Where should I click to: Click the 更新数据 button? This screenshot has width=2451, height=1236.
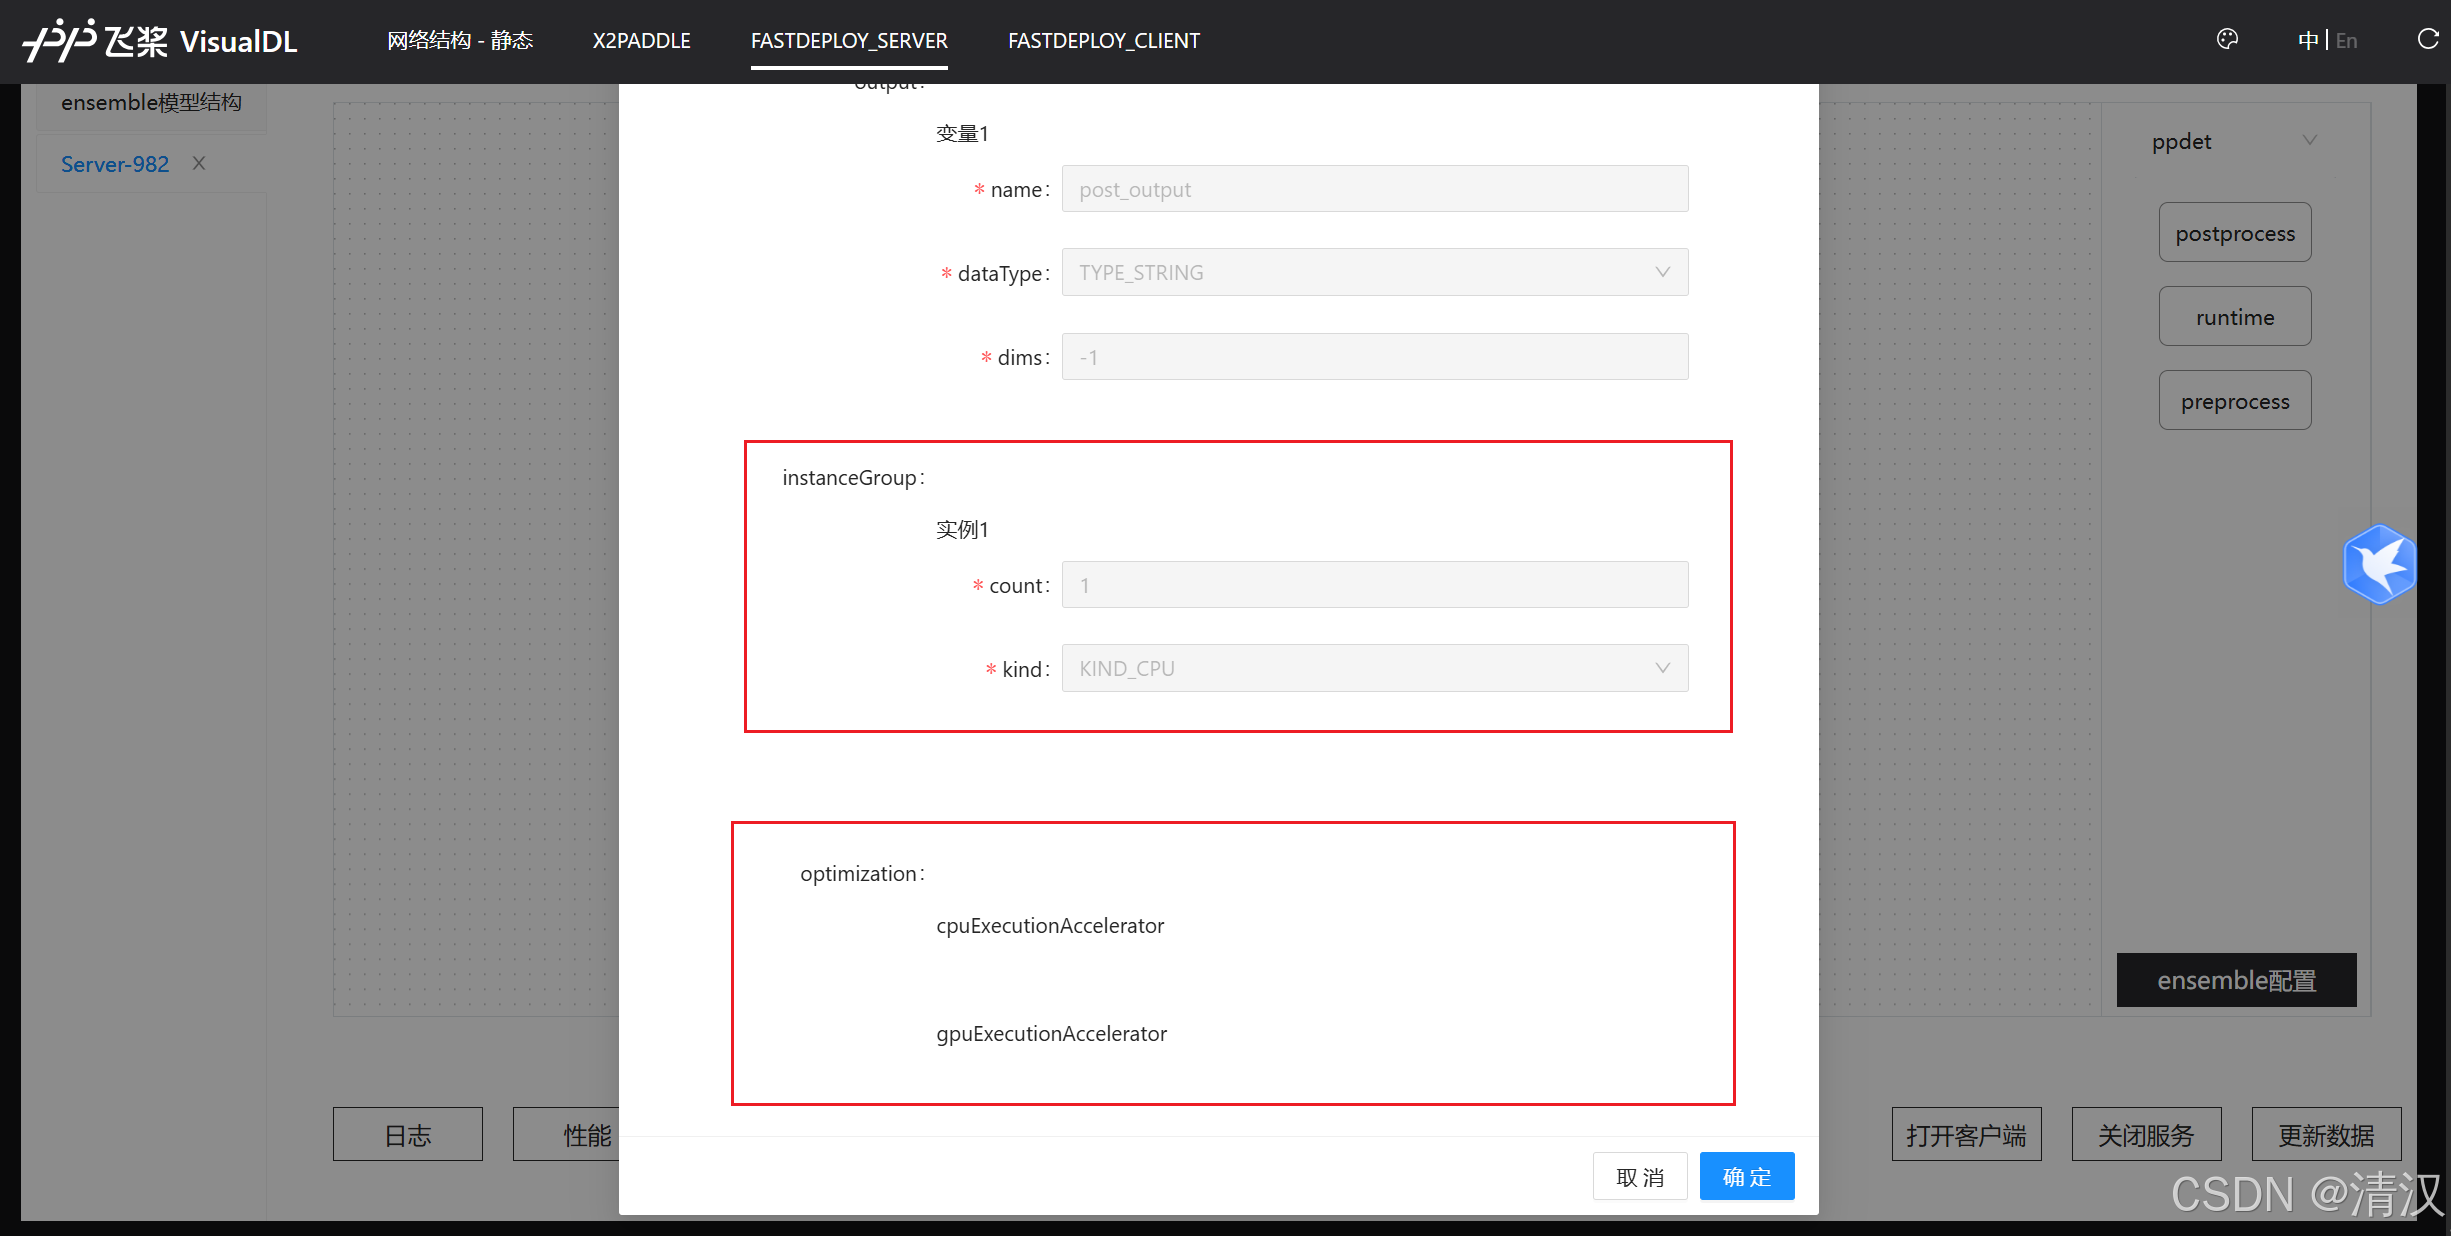[x=2327, y=1134]
